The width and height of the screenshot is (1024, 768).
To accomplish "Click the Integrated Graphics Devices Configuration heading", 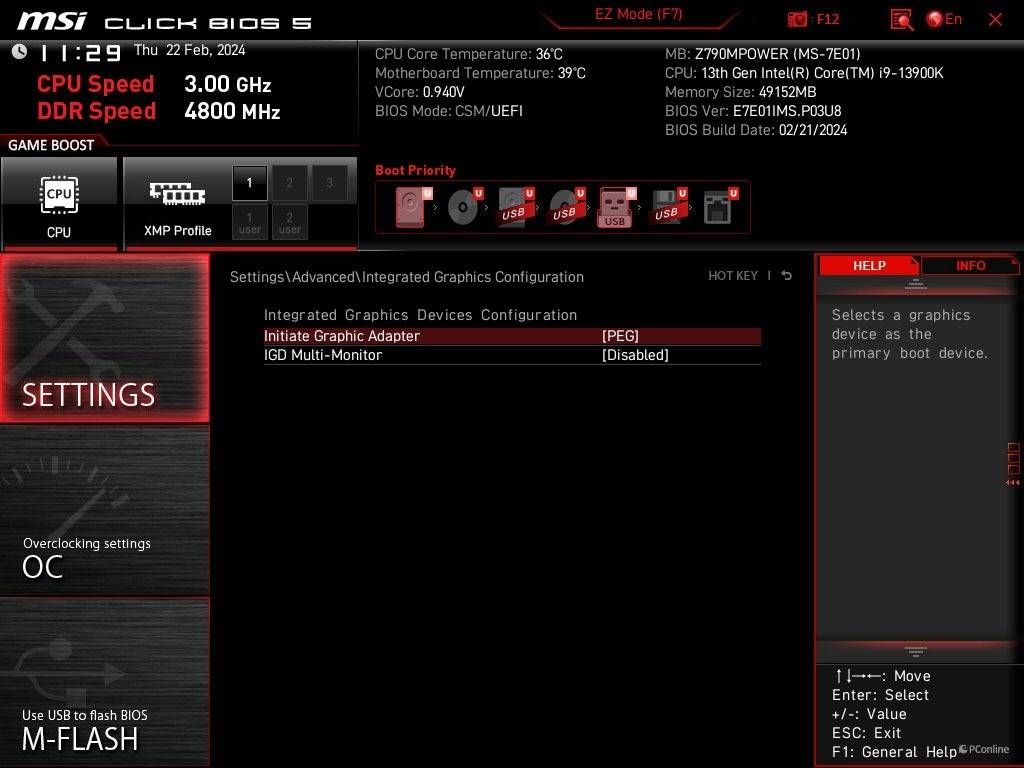I will click(420, 315).
